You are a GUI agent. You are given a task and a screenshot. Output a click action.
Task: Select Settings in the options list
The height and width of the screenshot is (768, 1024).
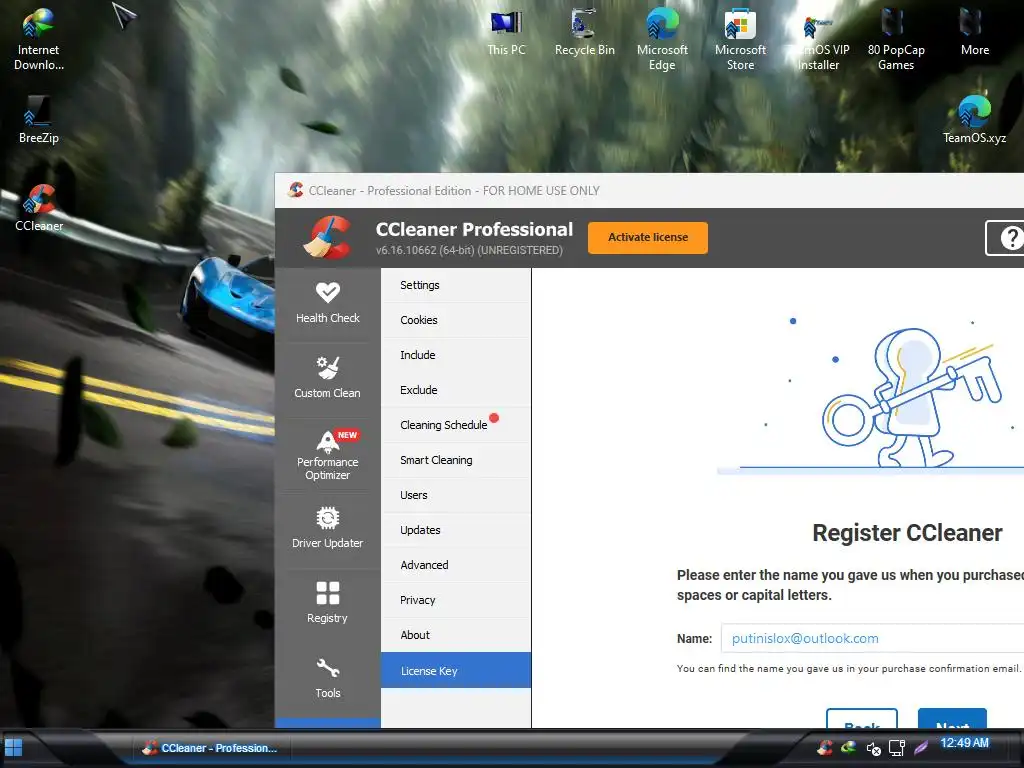click(456, 285)
